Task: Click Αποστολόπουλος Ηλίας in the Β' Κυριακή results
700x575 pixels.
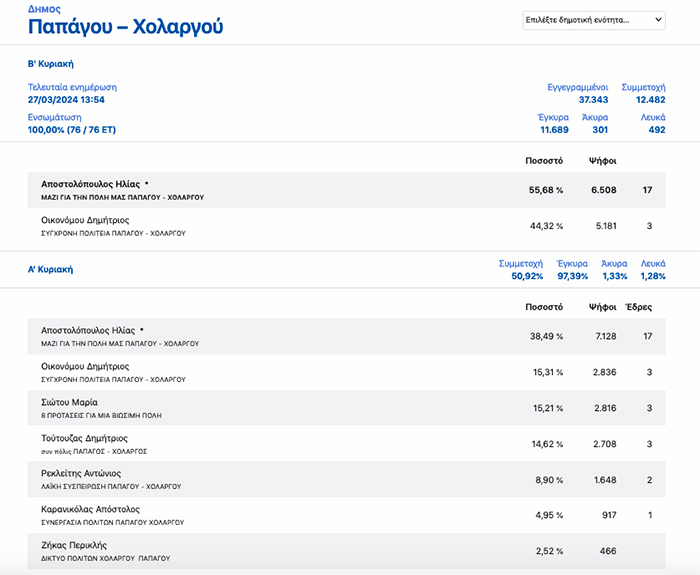Action: pos(90,185)
